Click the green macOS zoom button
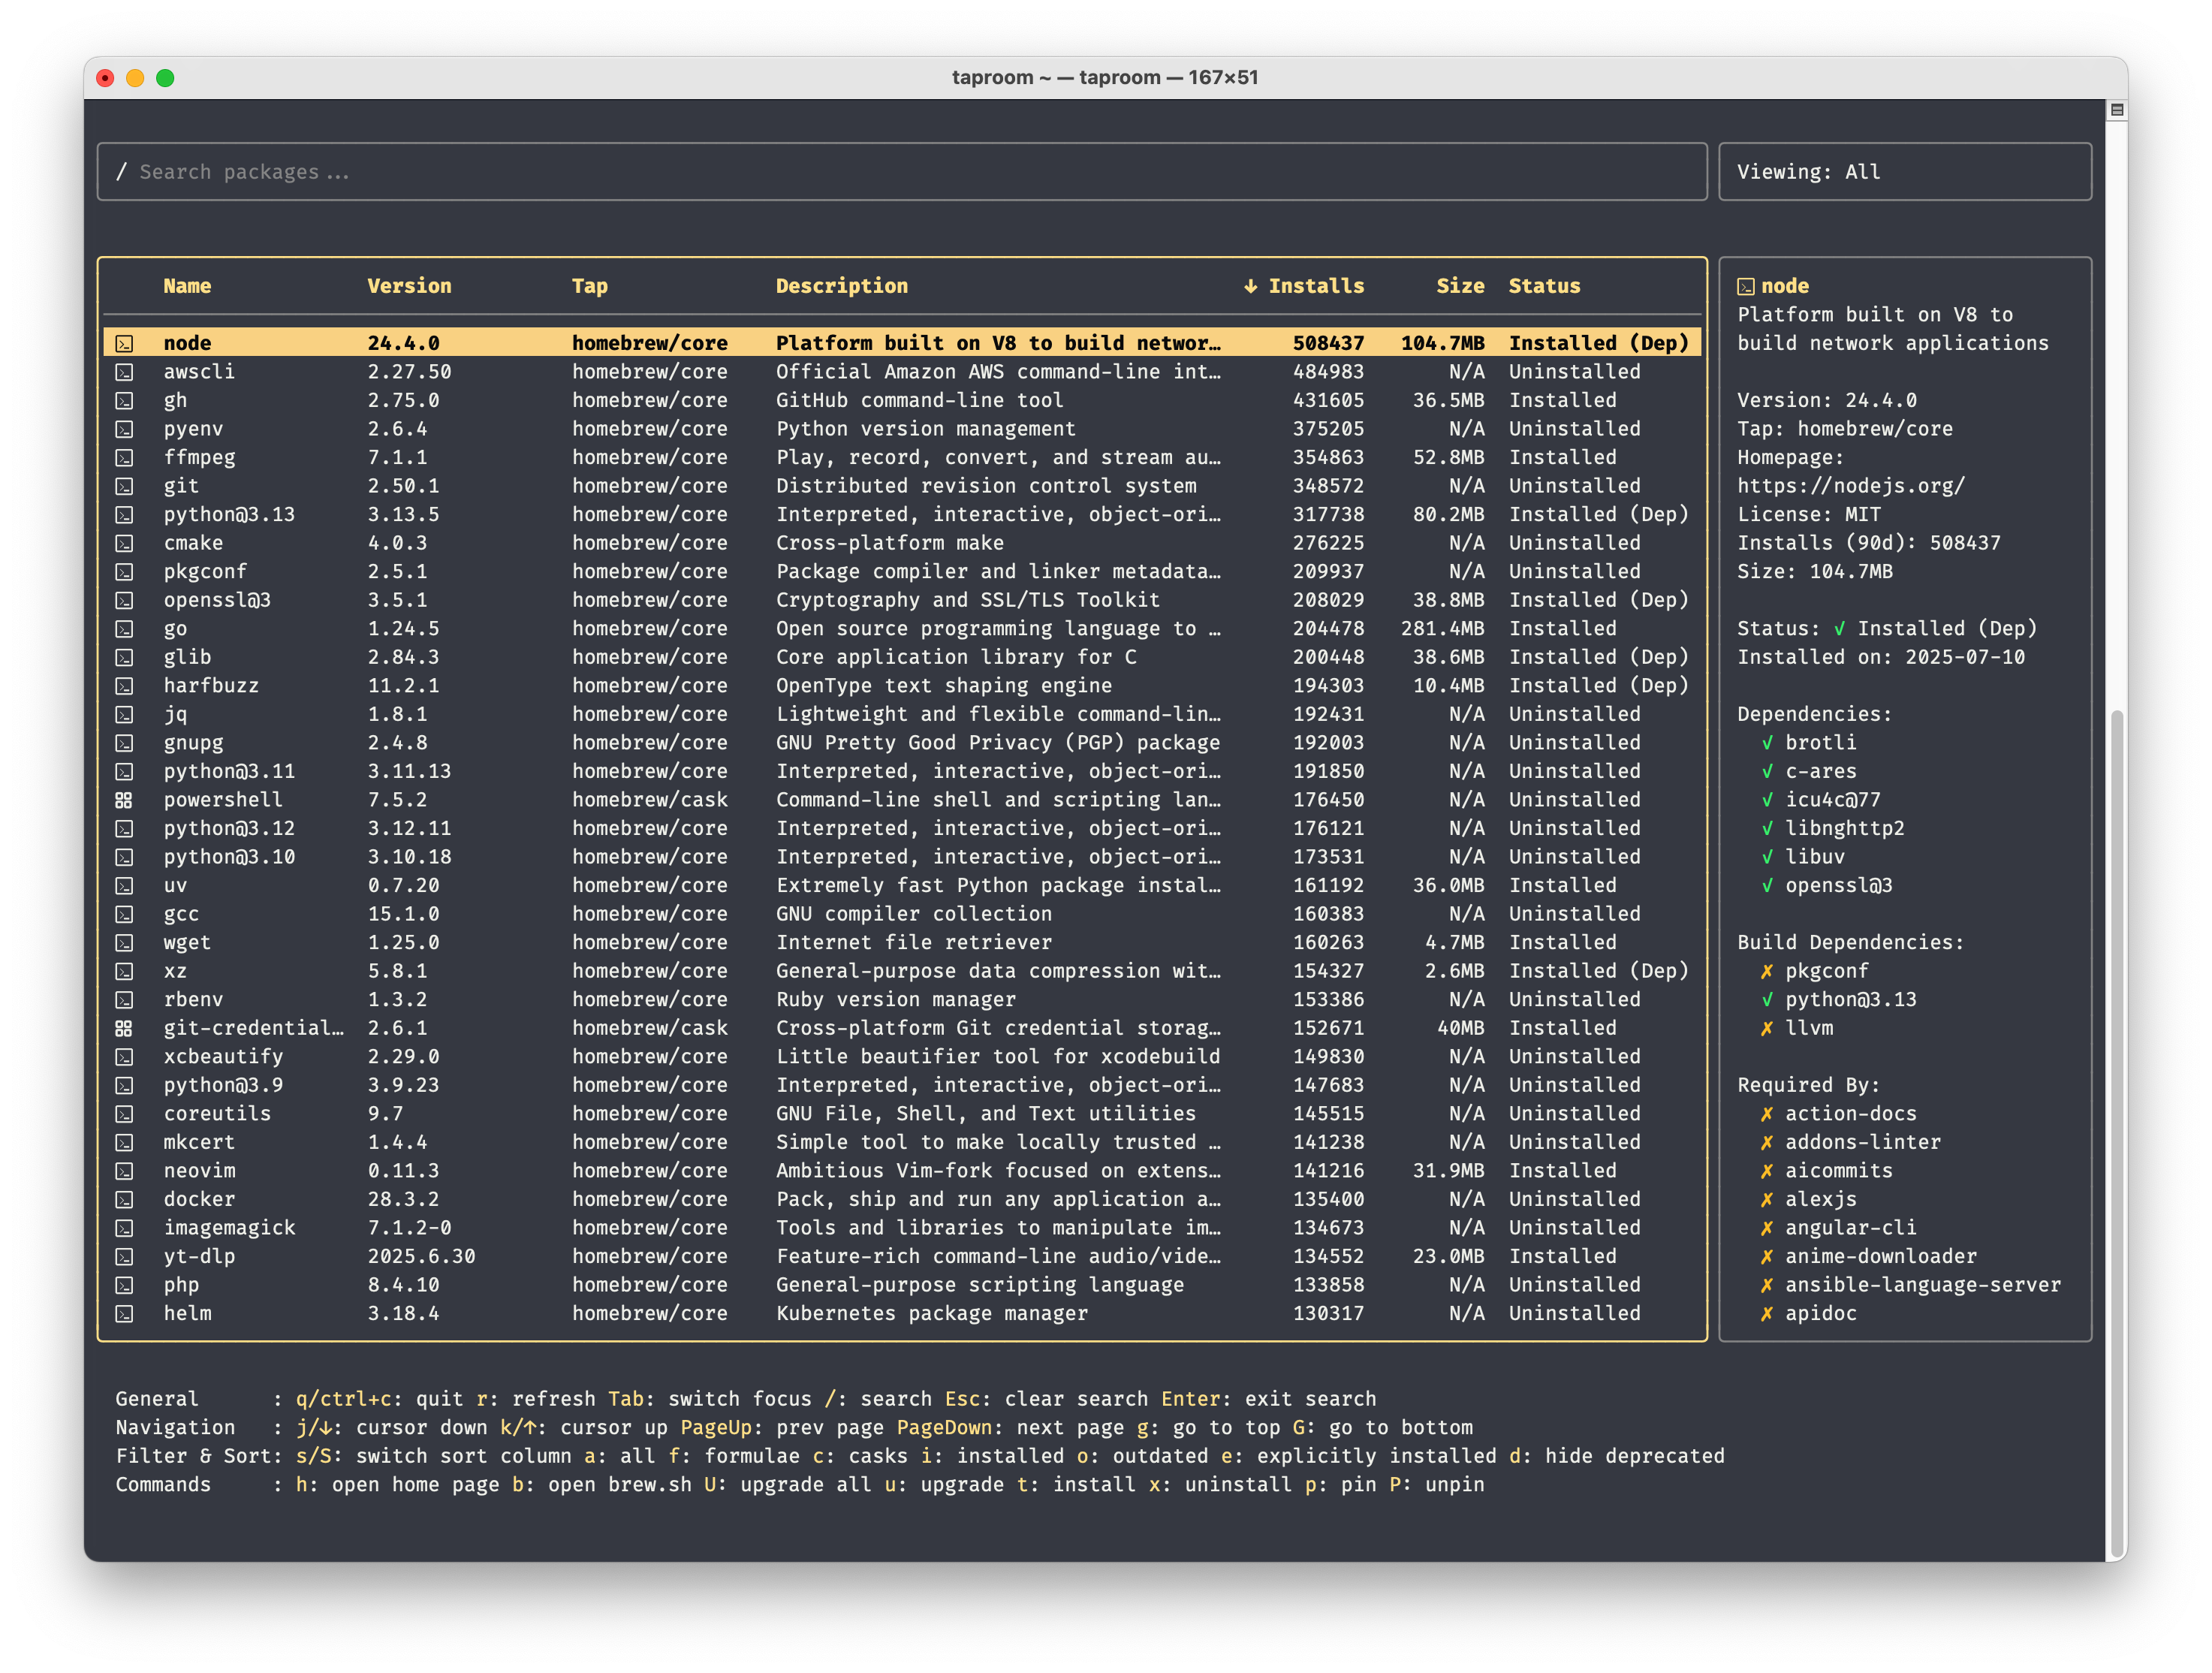The image size is (2212, 1673). pos(165,78)
